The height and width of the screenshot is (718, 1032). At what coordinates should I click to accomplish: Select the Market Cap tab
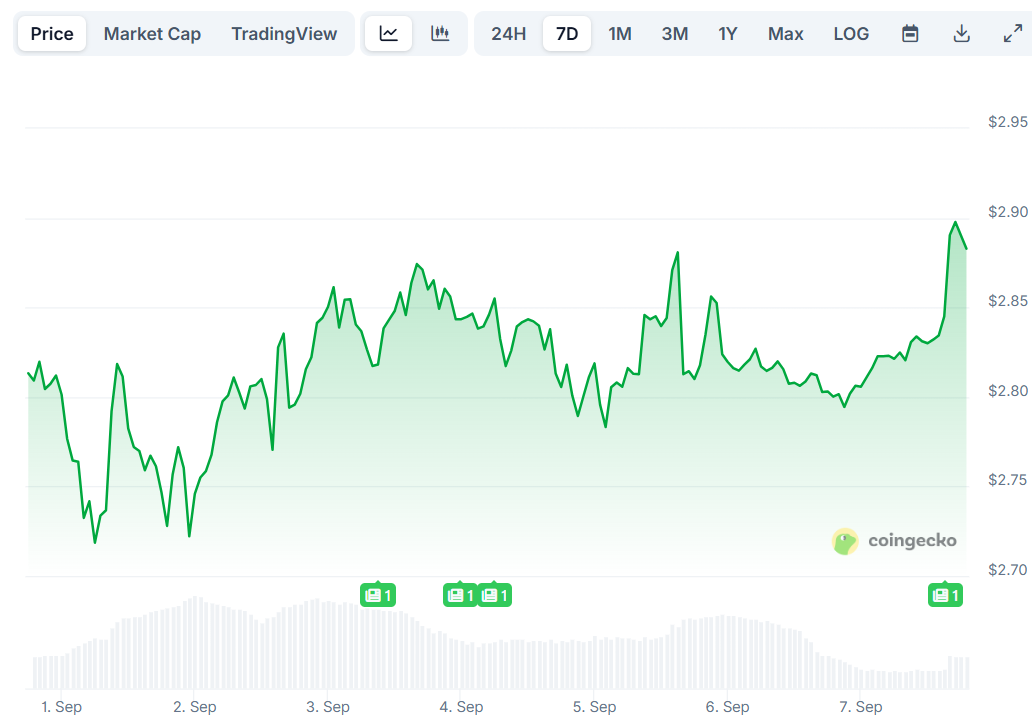[152, 34]
